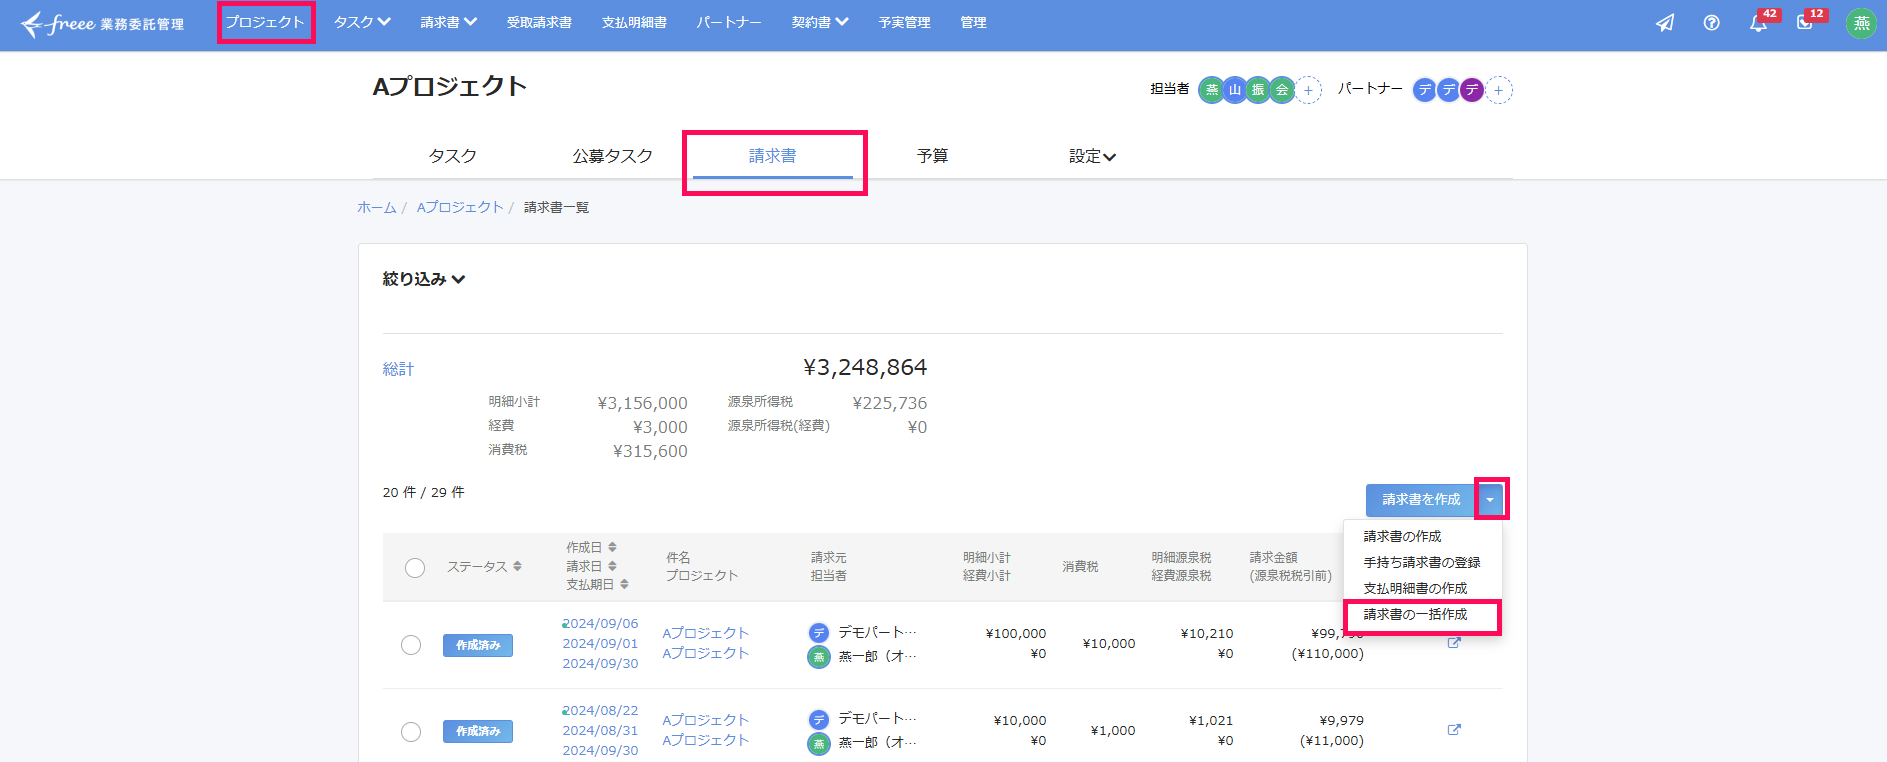Choose 請求書の作成 menu entry

[1402, 537]
